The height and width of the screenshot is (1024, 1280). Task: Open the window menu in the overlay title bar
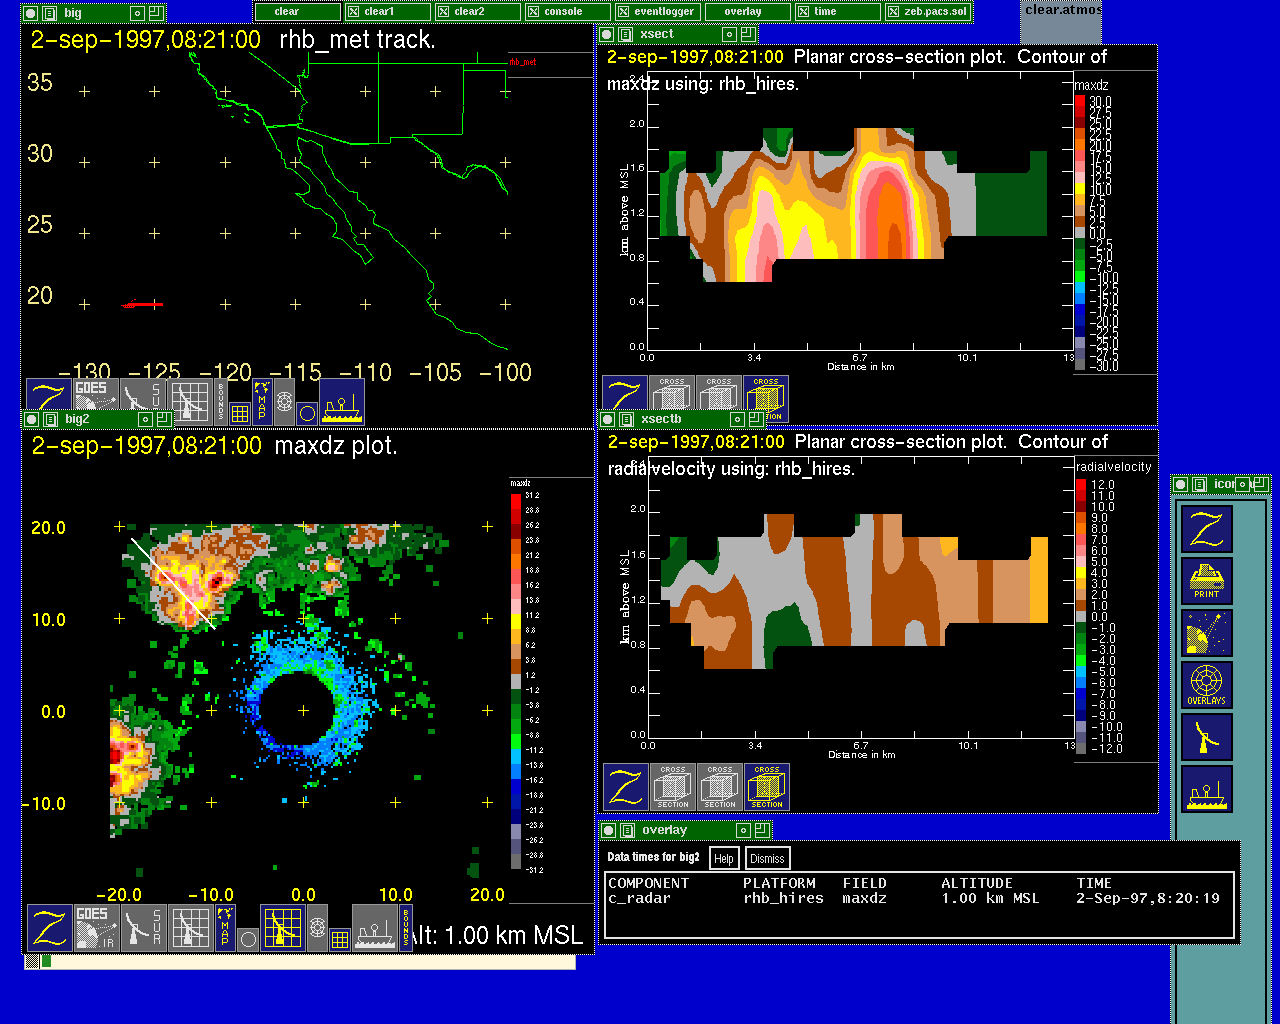coord(626,830)
